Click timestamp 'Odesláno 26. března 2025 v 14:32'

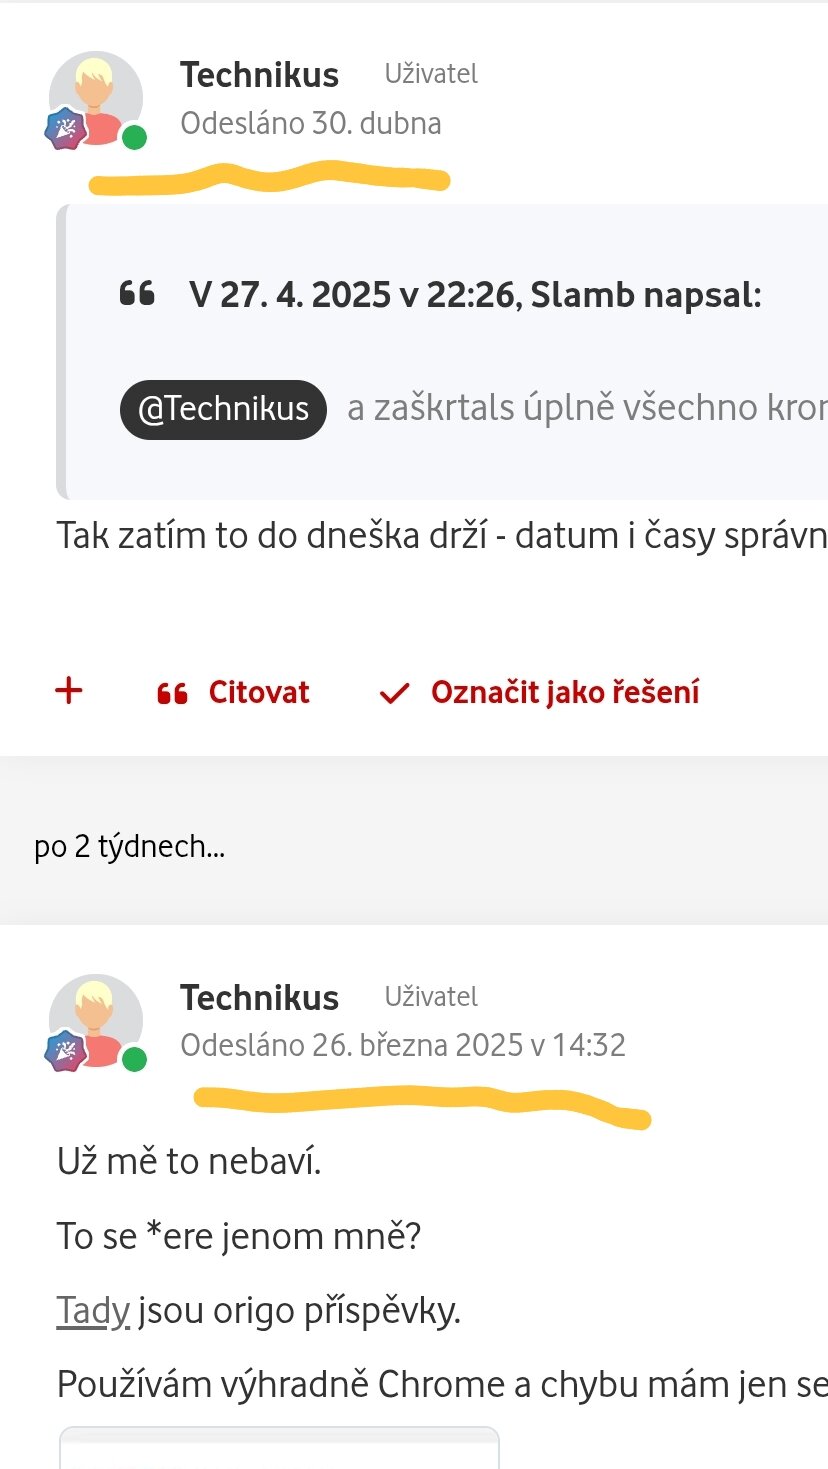[x=403, y=1045]
